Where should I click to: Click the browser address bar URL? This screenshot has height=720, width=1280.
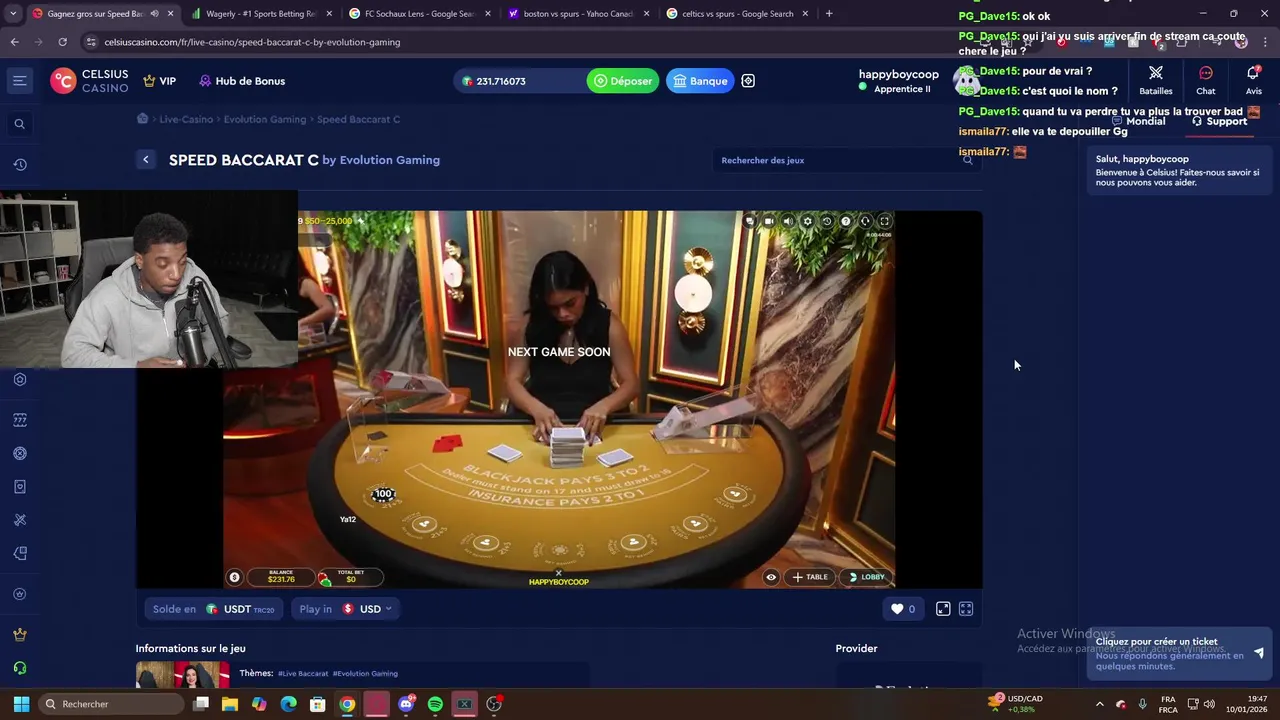click(x=252, y=42)
